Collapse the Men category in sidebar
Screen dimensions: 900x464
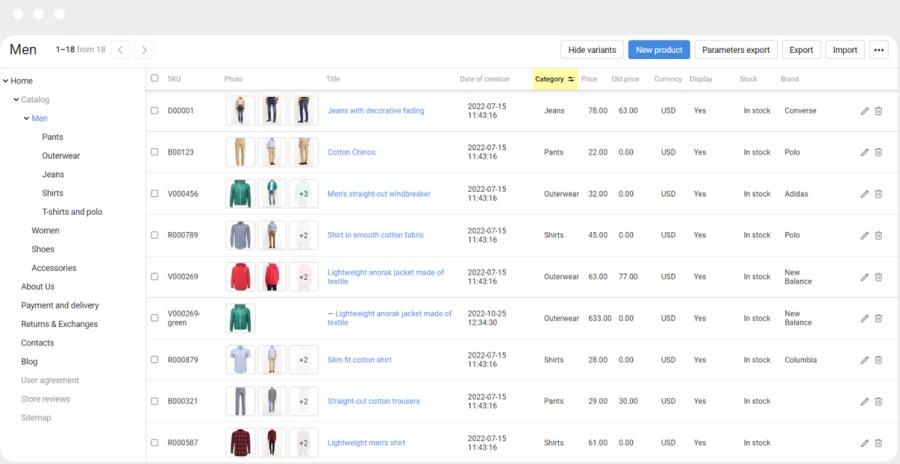pyautogui.click(x=26, y=118)
